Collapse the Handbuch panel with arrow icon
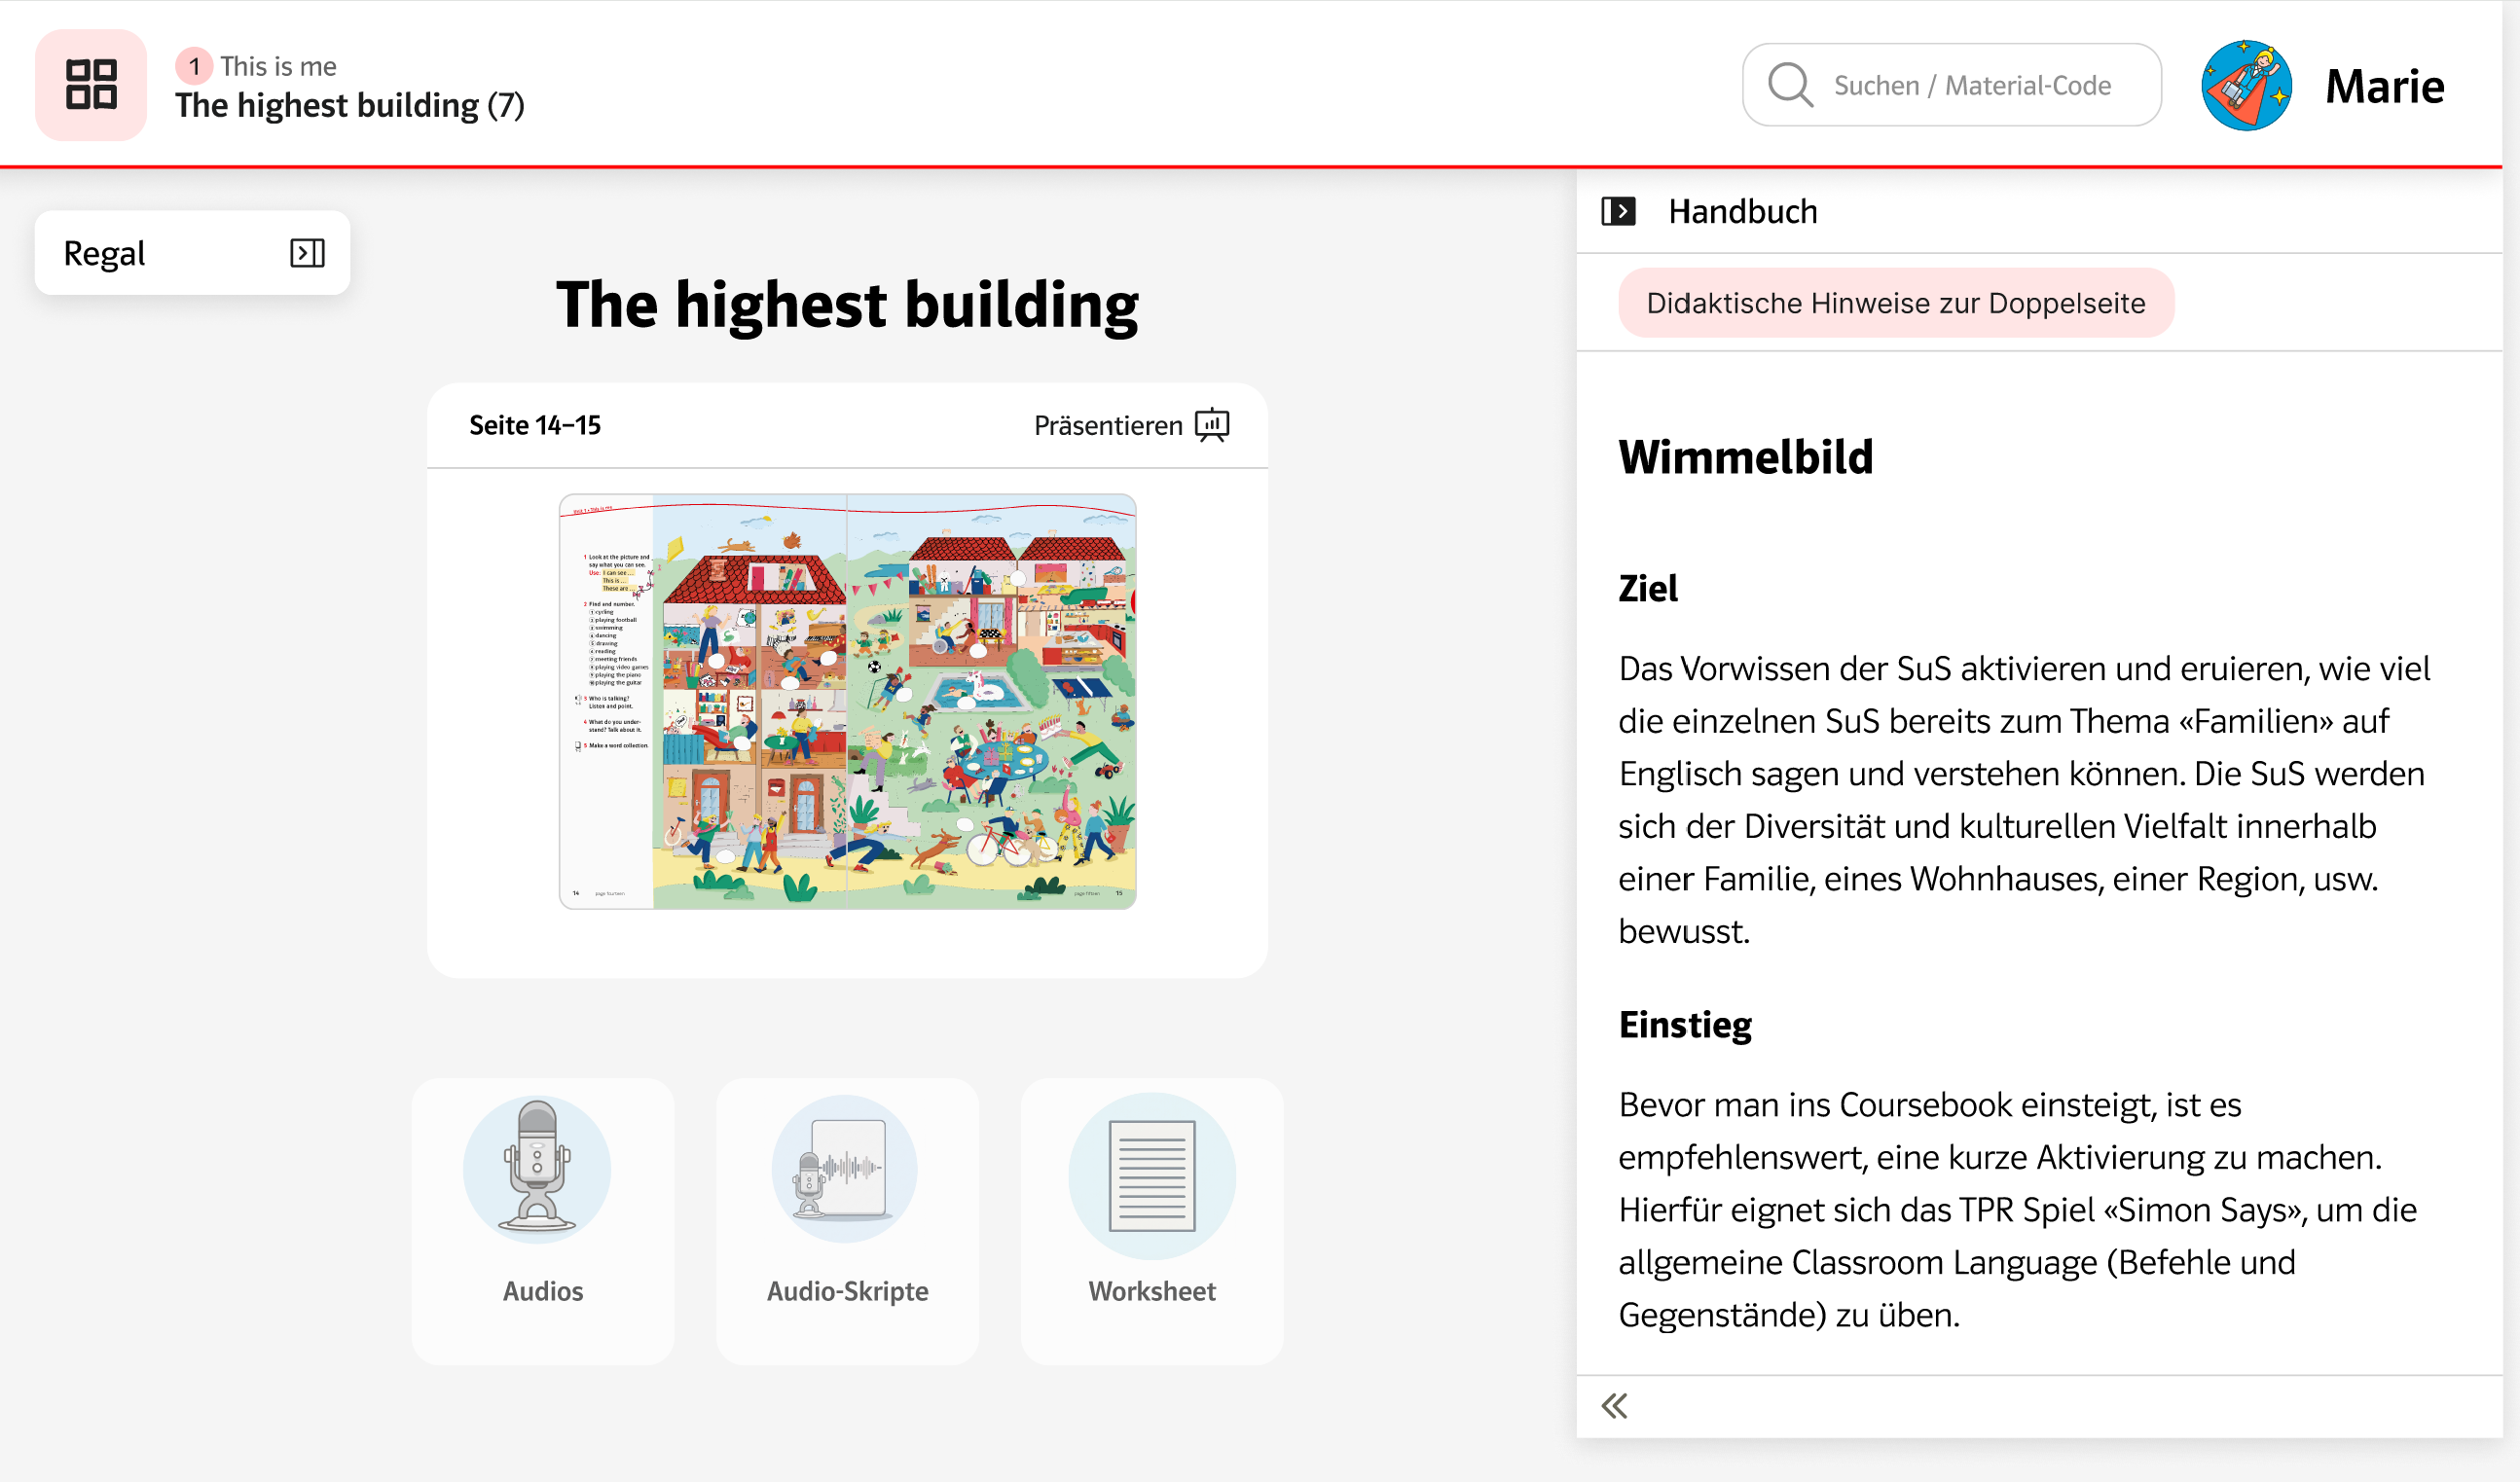2520x1482 pixels. click(x=1618, y=211)
